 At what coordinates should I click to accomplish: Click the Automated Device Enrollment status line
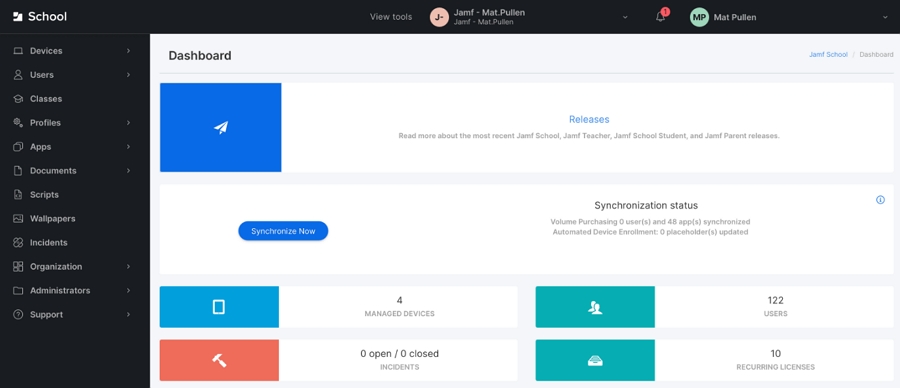650,232
